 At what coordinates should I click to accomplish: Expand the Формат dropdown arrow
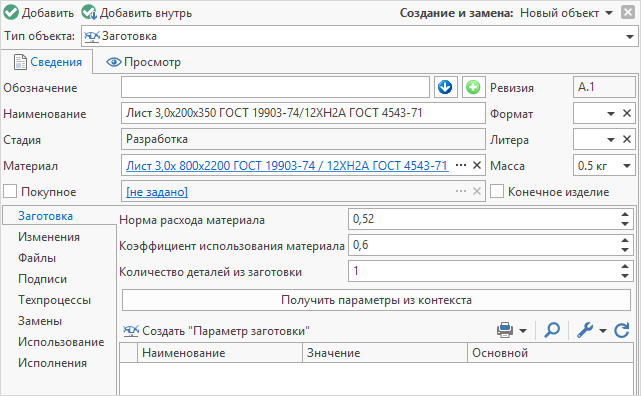point(611,114)
